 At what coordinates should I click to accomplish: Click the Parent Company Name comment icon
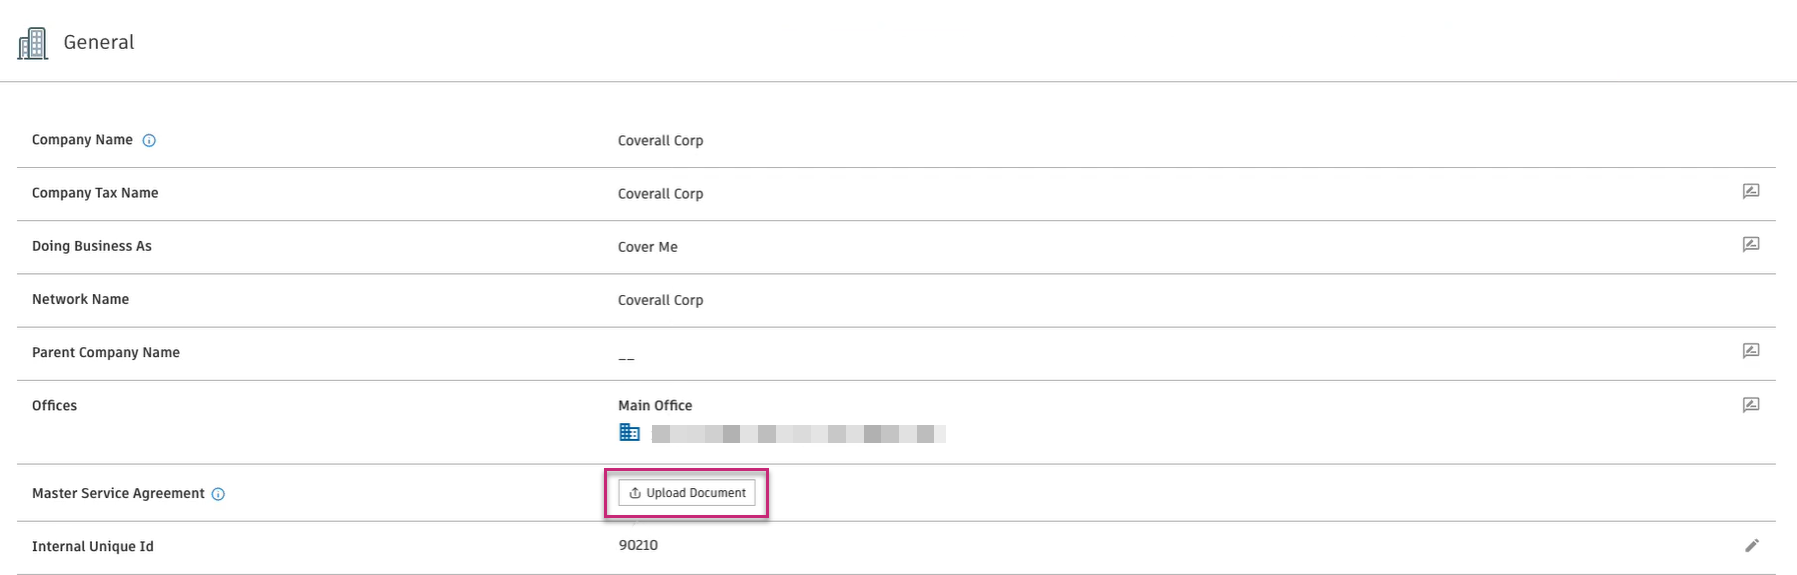point(1750,351)
